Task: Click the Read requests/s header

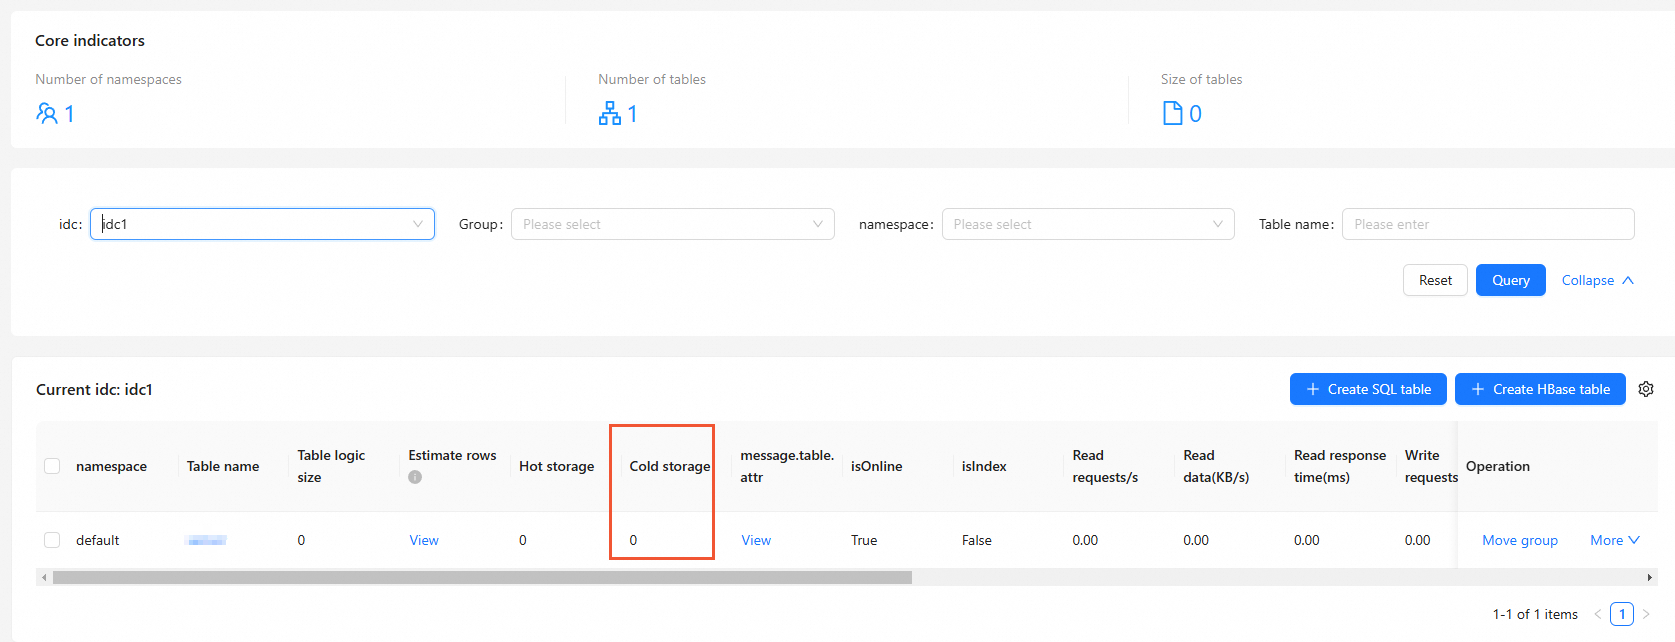Action: pos(1105,466)
